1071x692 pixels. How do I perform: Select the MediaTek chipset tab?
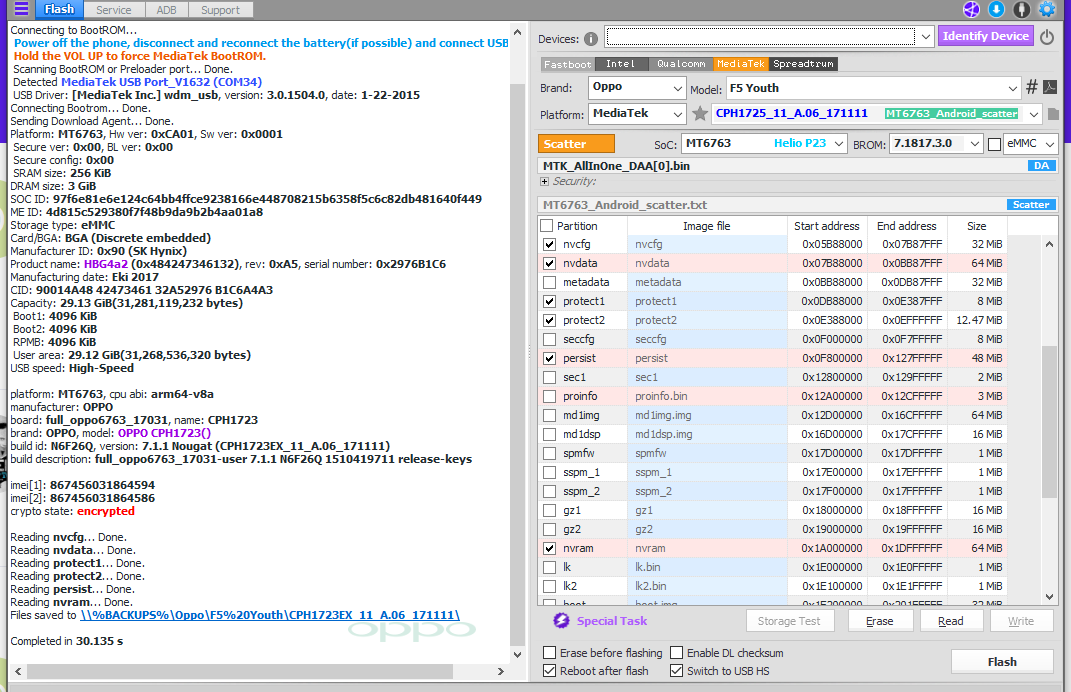click(x=741, y=64)
